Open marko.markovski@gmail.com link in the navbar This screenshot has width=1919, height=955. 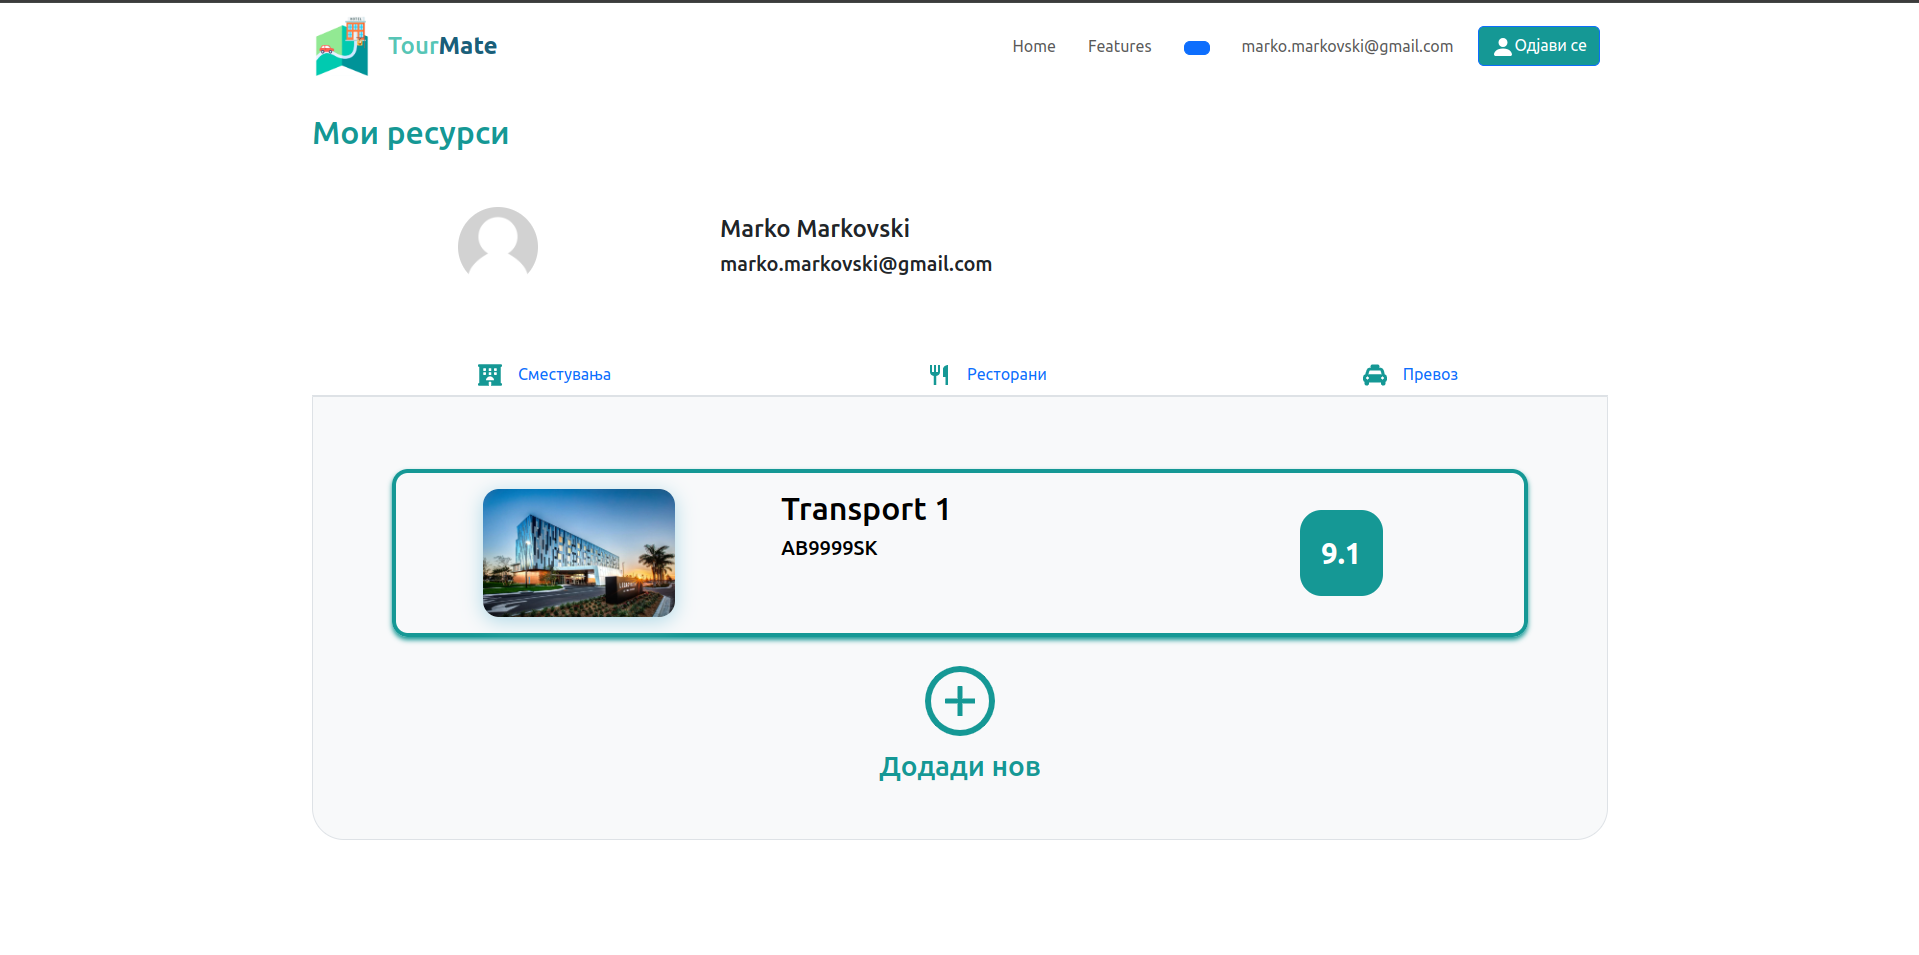click(1346, 46)
